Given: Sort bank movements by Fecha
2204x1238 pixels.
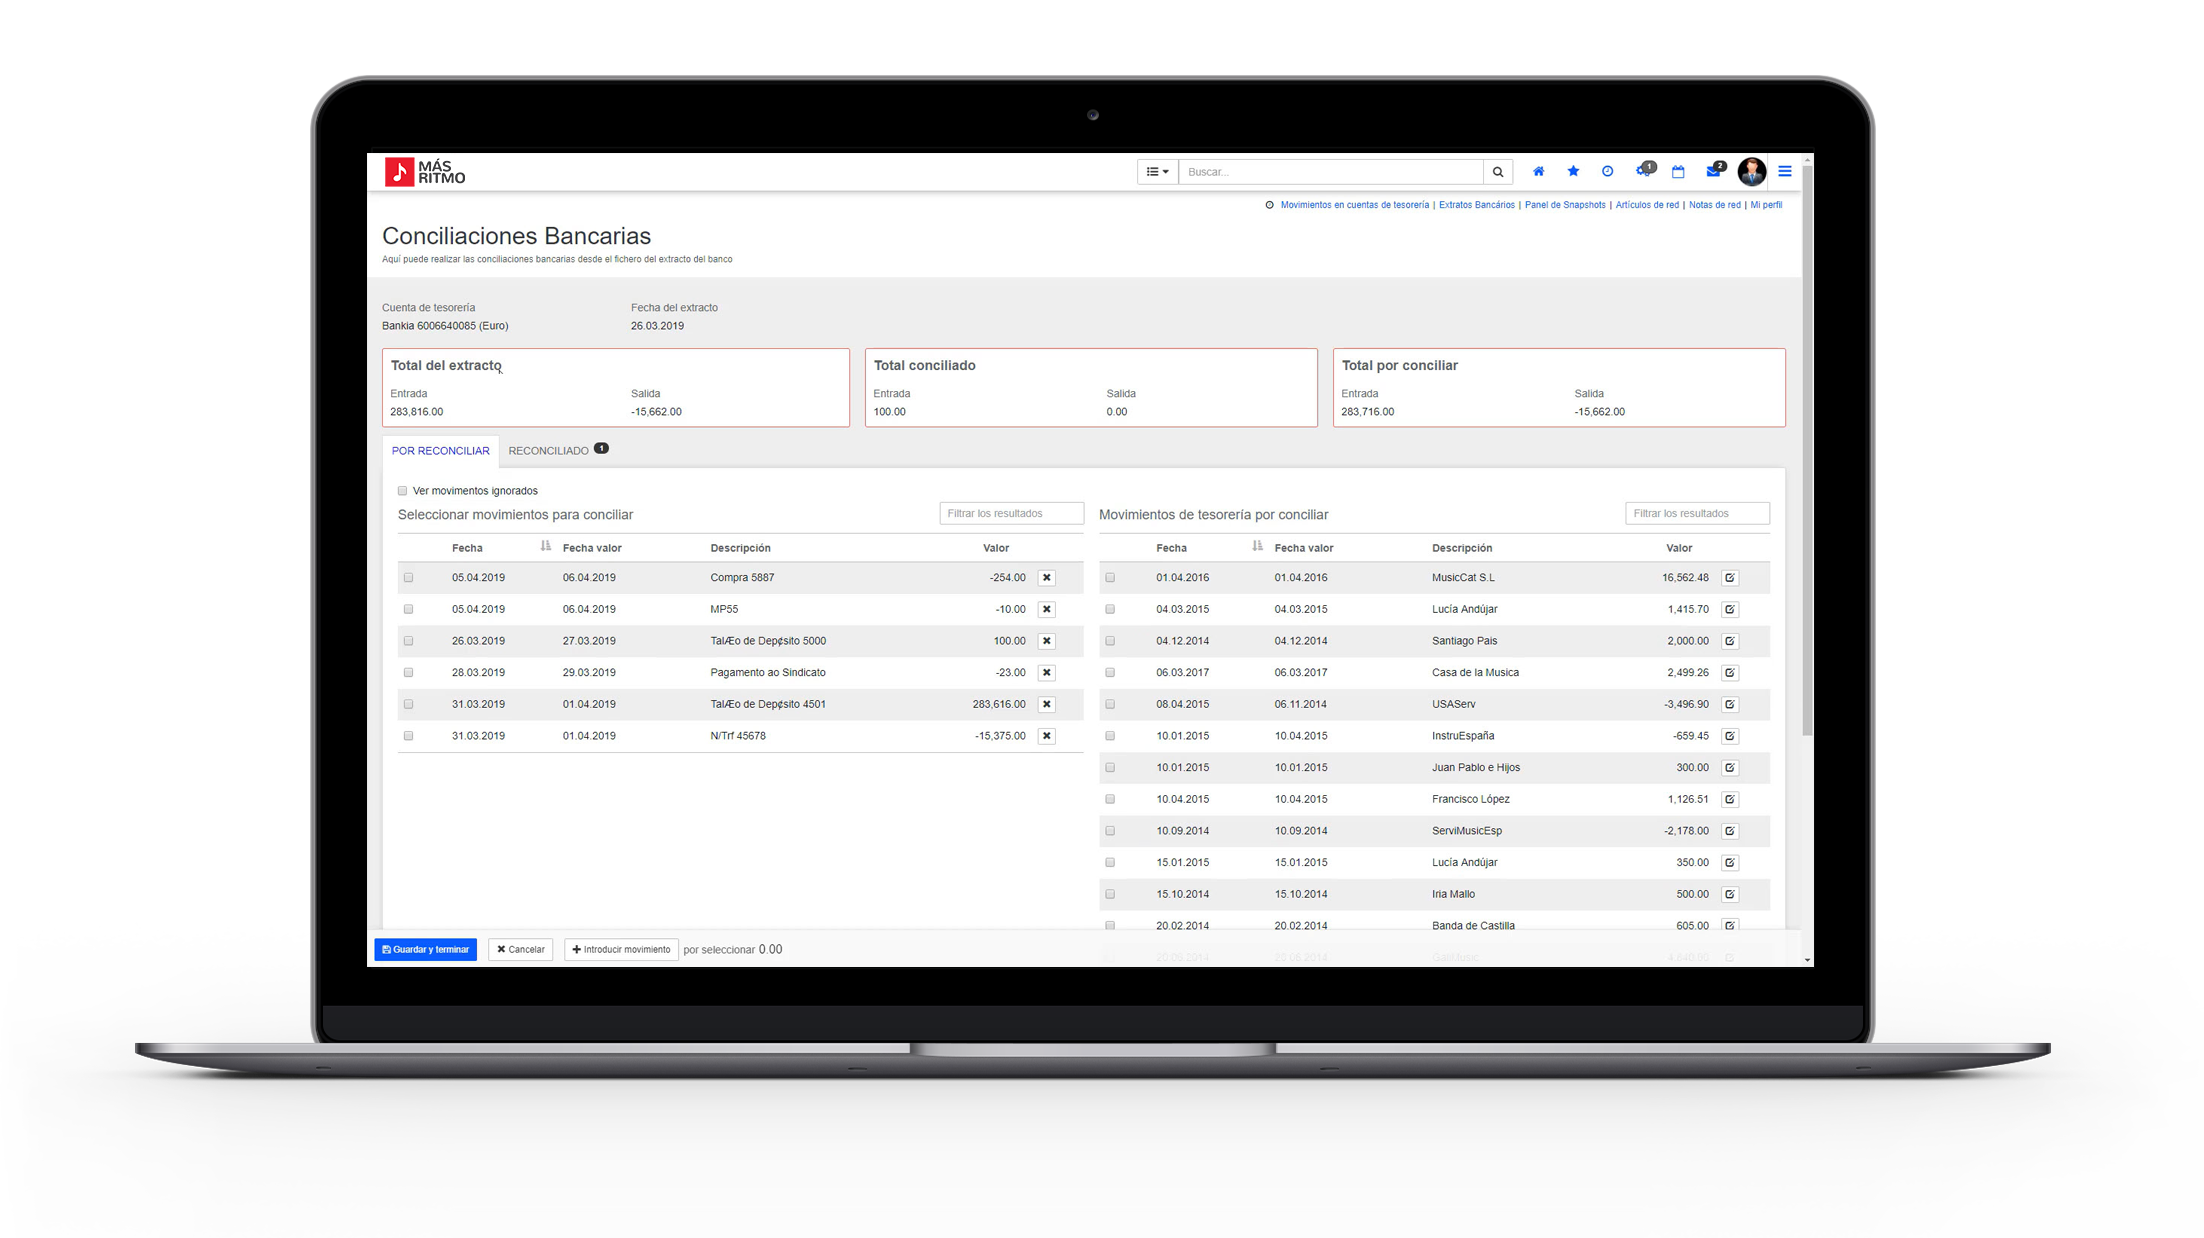Looking at the screenshot, I should pyautogui.click(x=545, y=547).
